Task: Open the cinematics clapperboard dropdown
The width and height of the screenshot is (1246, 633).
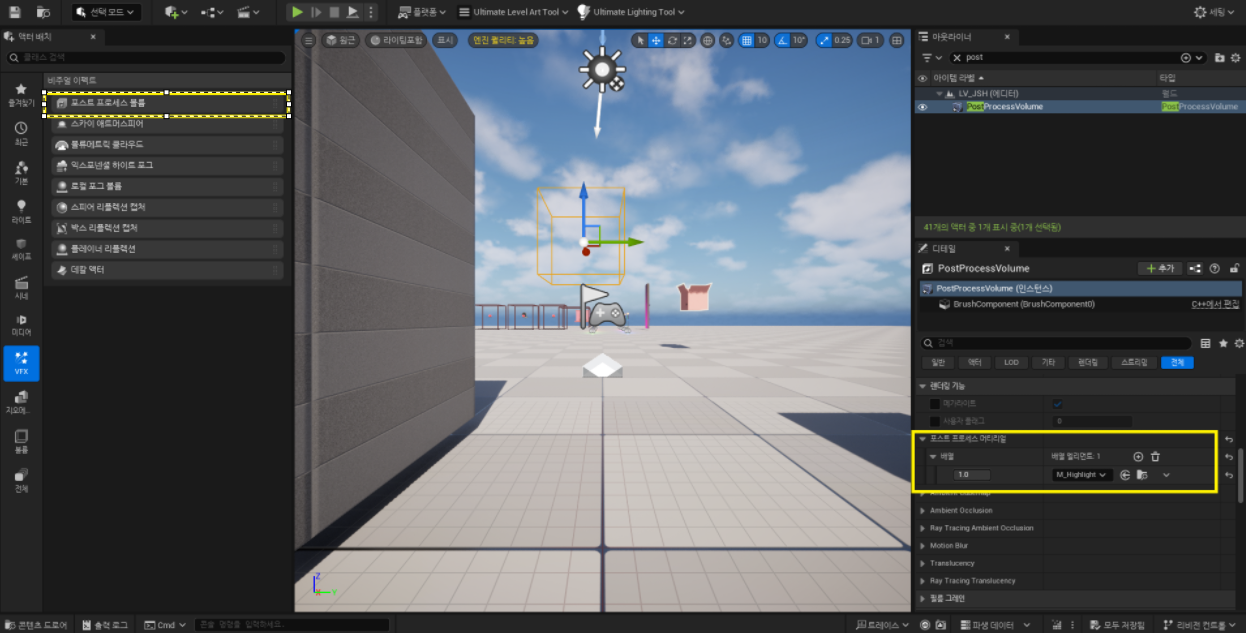Action: point(249,12)
